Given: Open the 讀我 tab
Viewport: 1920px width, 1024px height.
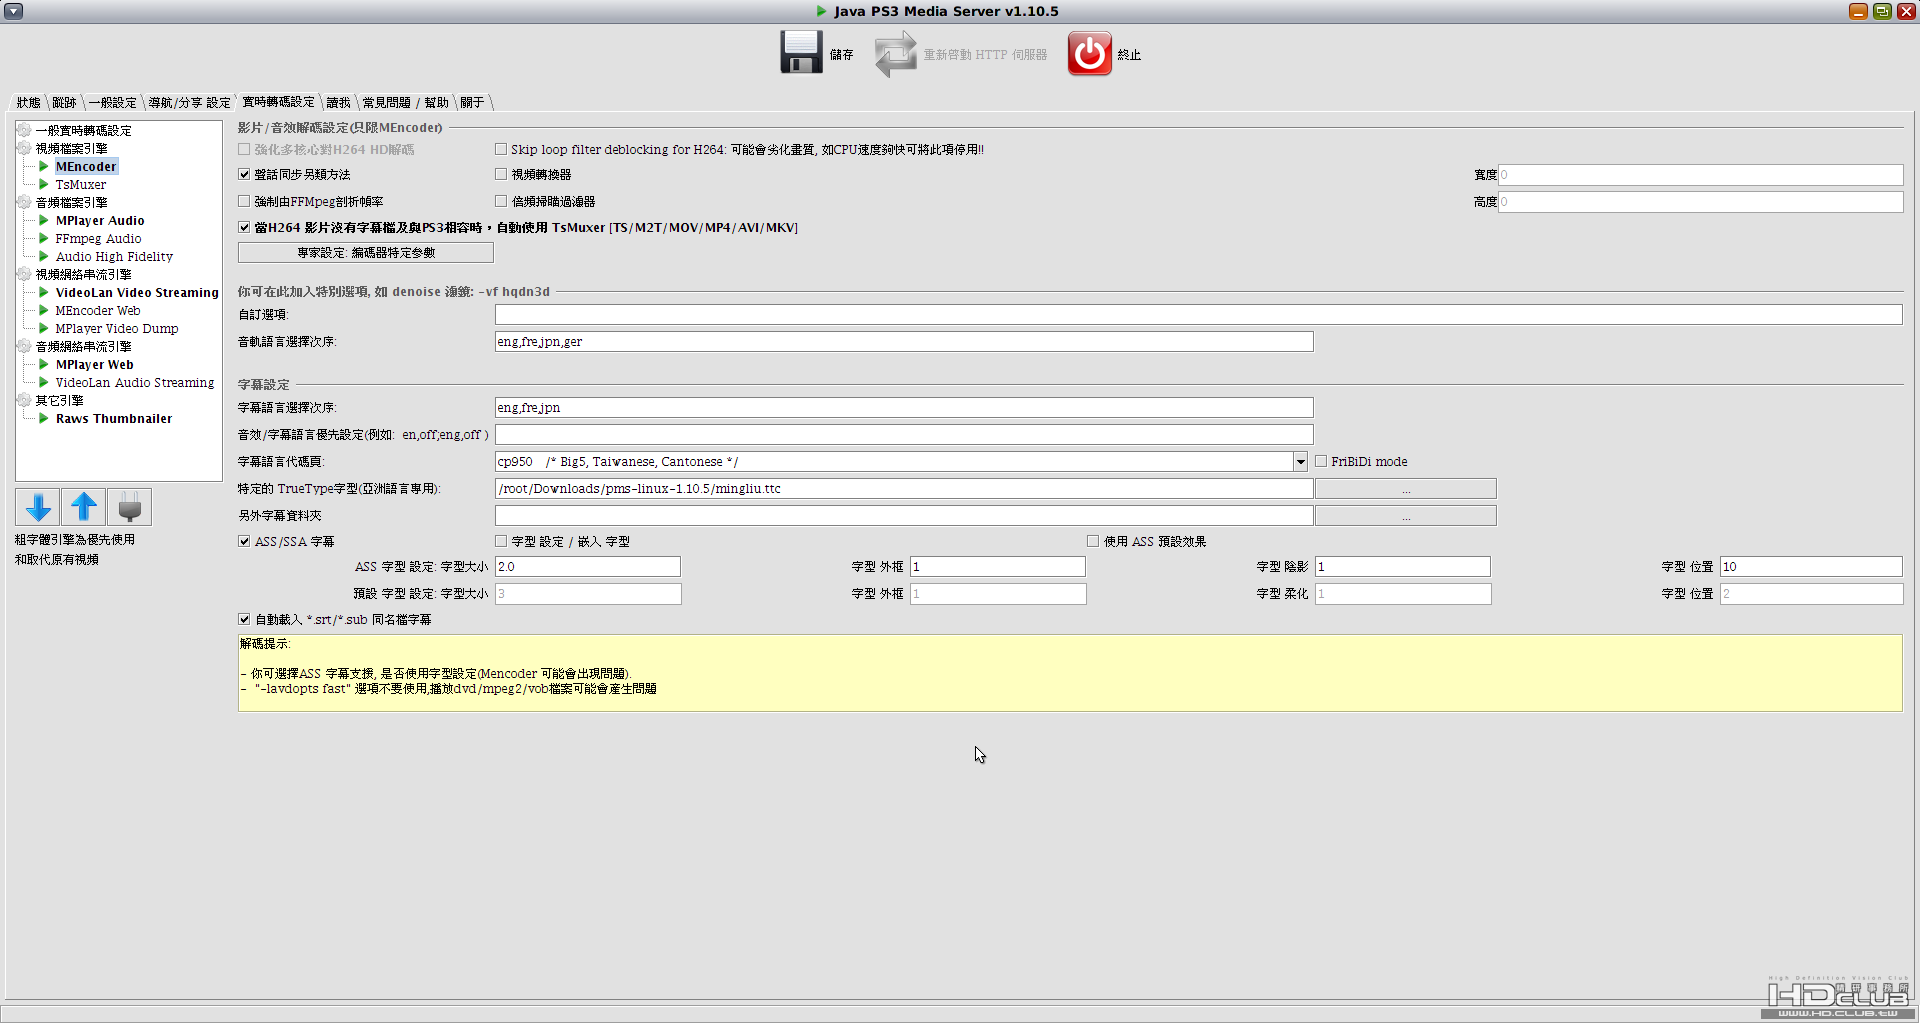Looking at the screenshot, I should (x=338, y=102).
